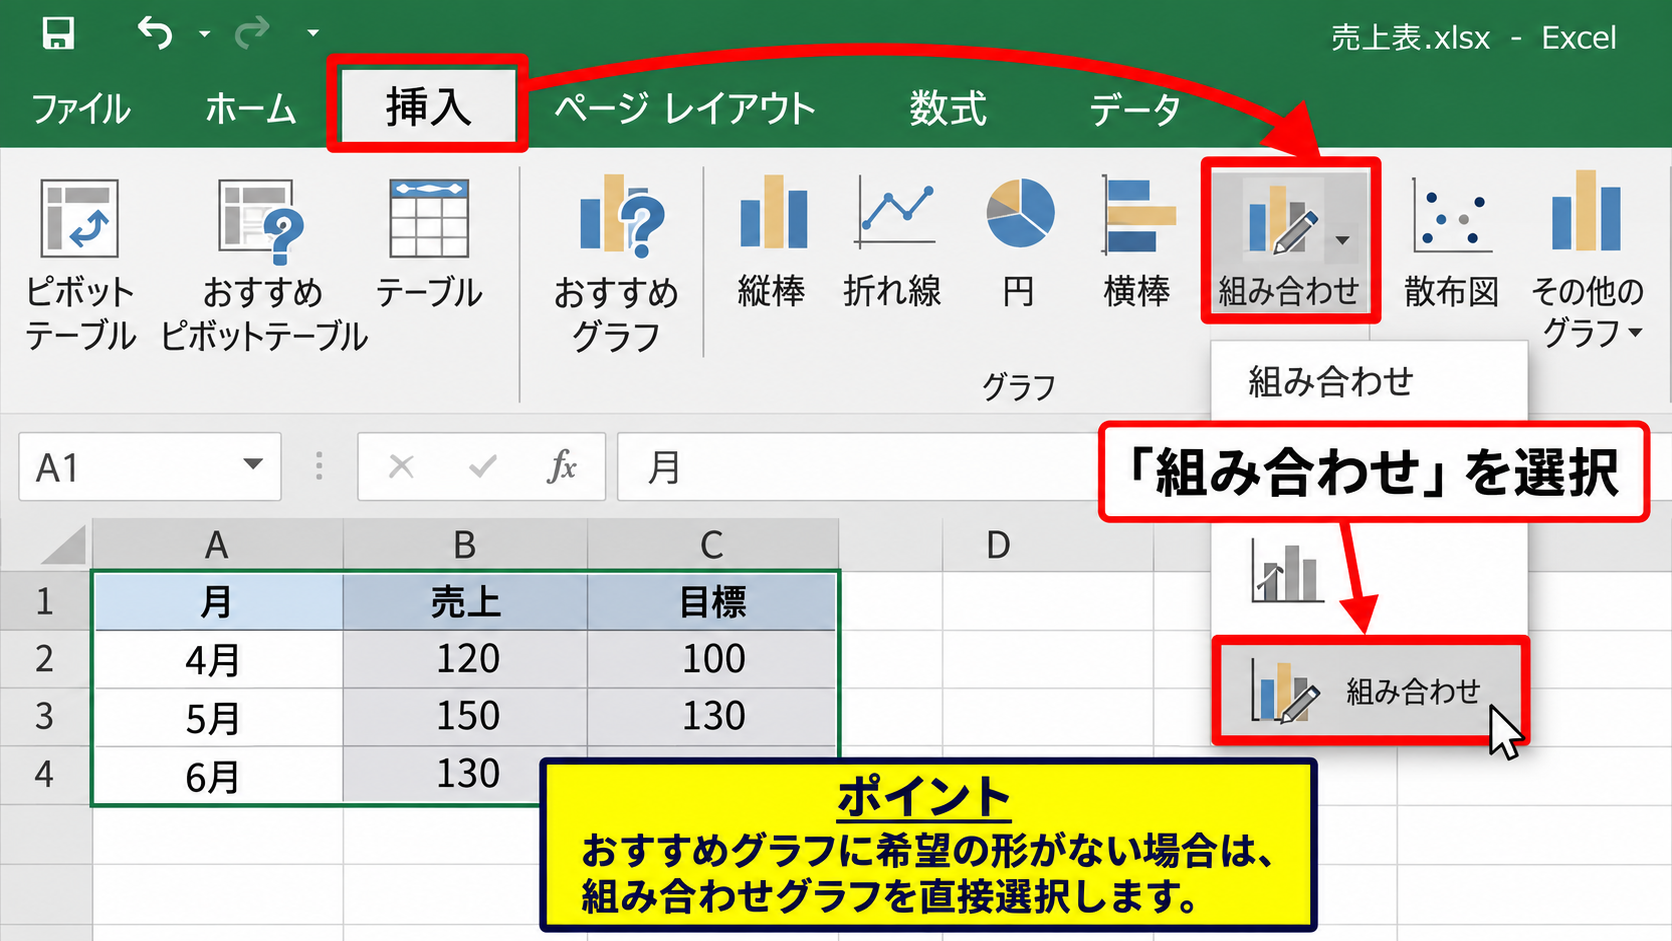This screenshot has width=1672, height=941.
Task: Click the Save floppy disk icon
Action: point(58,33)
